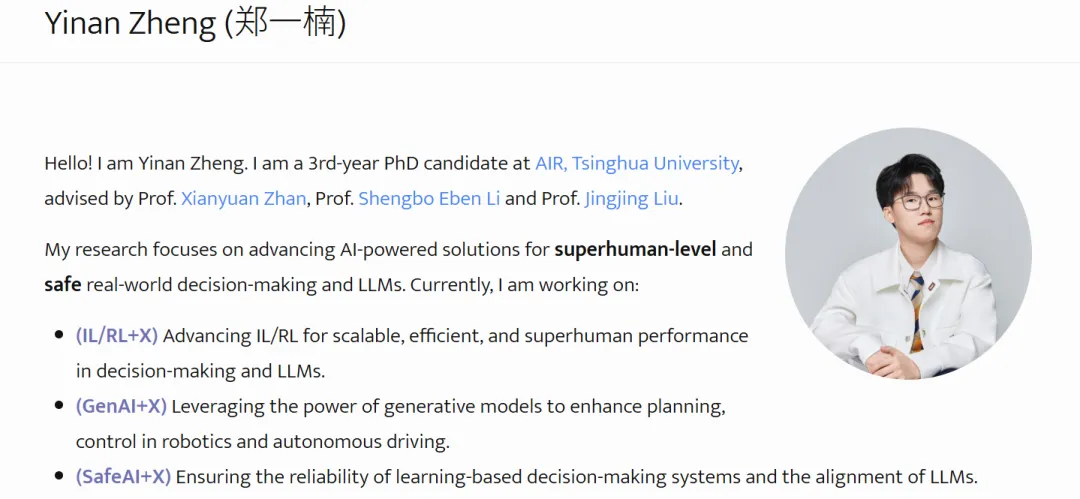Select the (IL/RL+X) highlighted label

[x=117, y=336]
